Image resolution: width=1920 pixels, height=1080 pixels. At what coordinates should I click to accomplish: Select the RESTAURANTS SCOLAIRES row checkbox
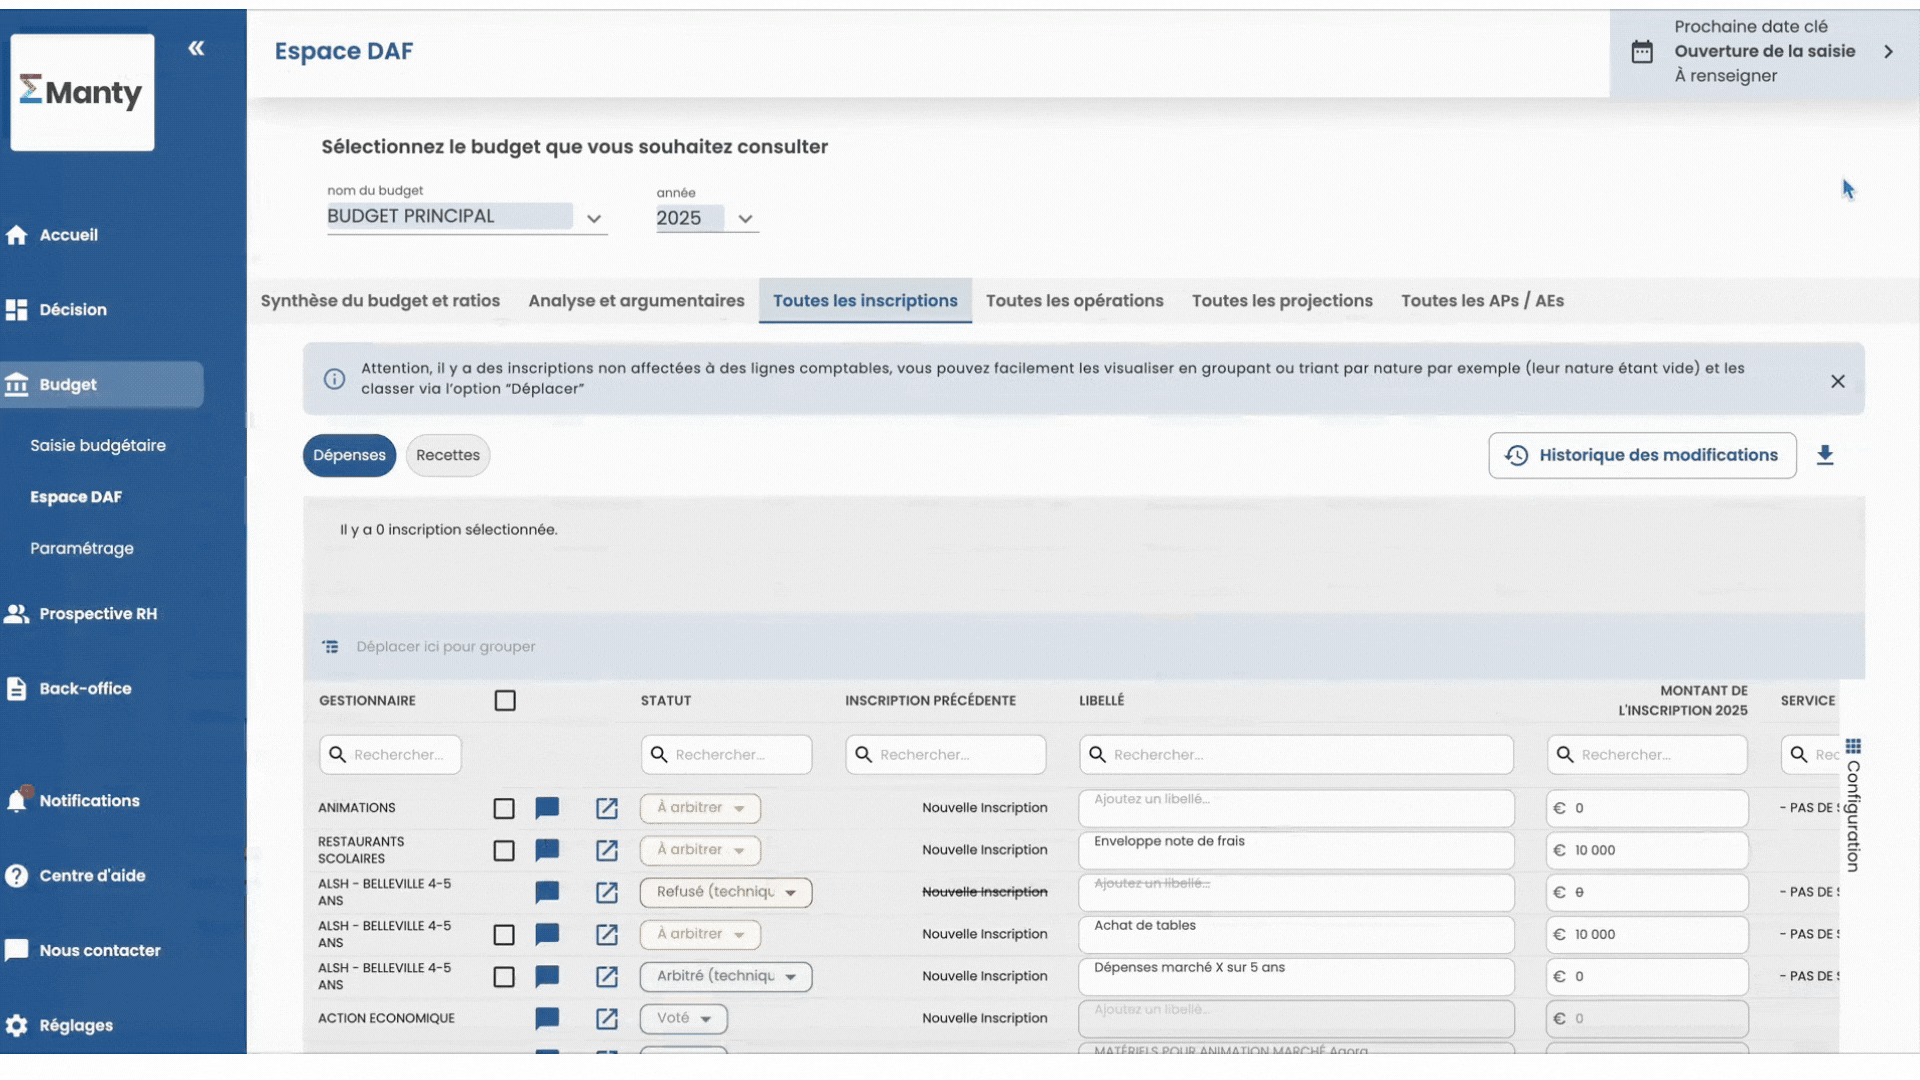pos(504,850)
